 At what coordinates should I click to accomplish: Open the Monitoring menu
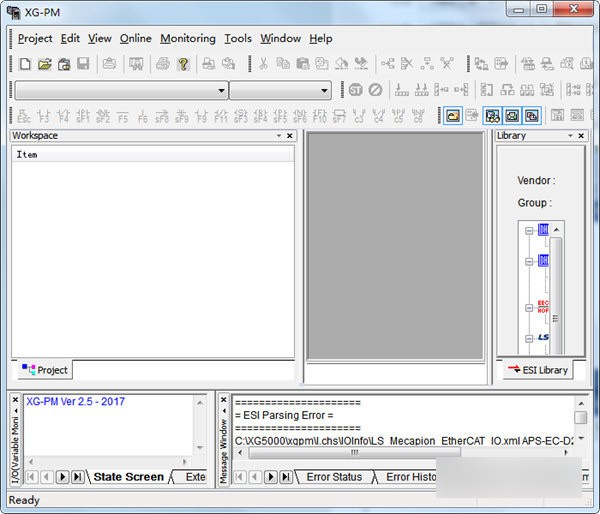187,39
